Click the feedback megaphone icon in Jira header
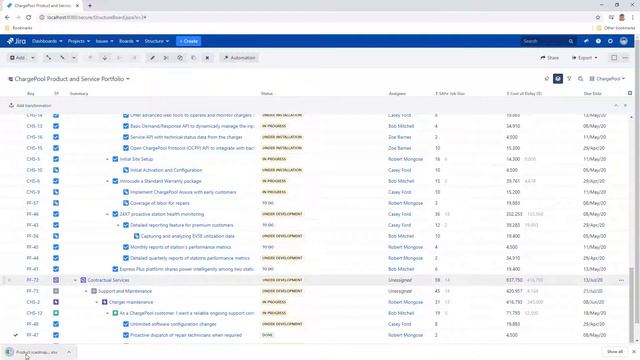This screenshot has width=640, height=360. (x=587, y=41)
